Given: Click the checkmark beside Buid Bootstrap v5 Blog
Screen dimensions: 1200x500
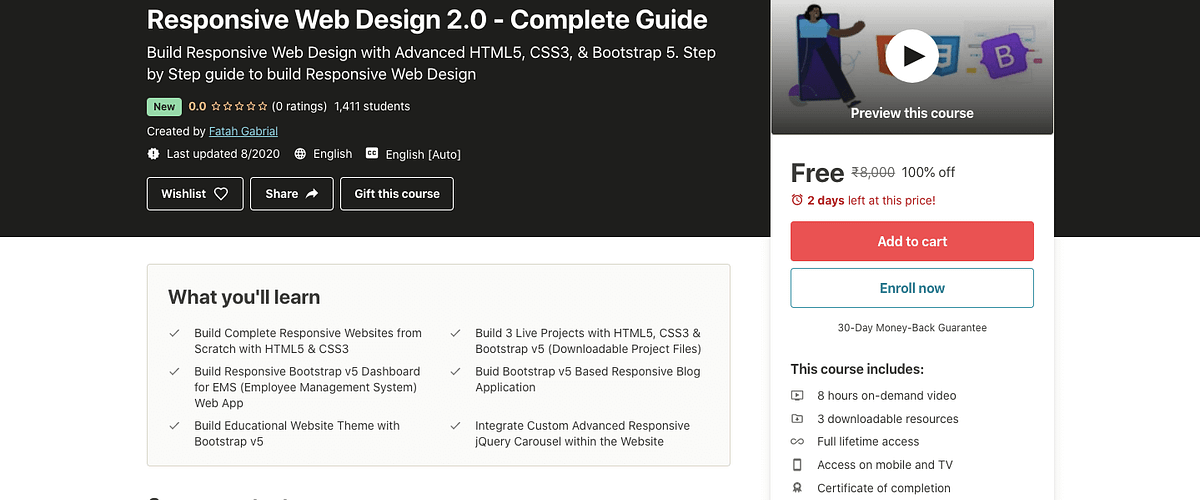Looking at the screenshot, I should pos(455,372).
